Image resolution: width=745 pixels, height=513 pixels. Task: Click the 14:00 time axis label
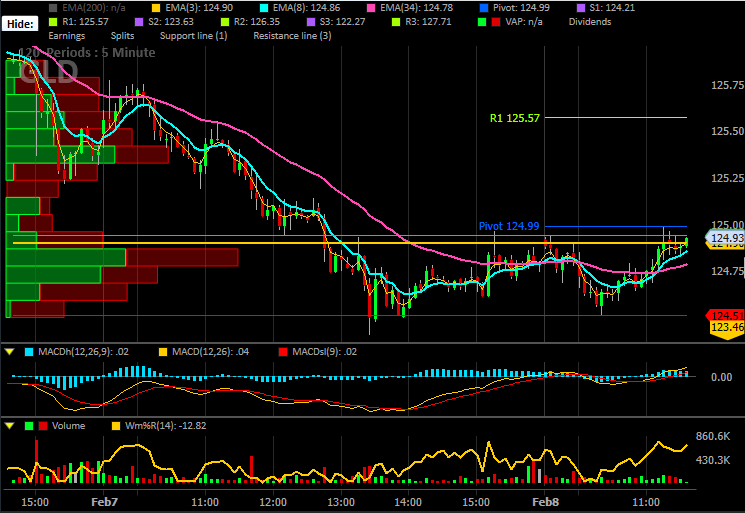[408, 502]
